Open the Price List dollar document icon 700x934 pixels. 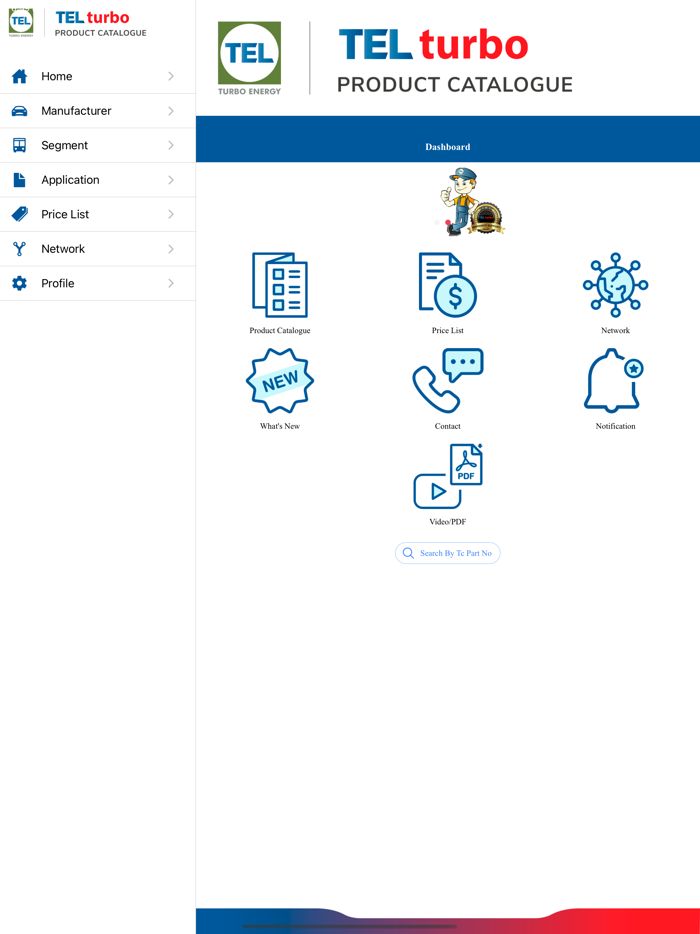[447, 285]
